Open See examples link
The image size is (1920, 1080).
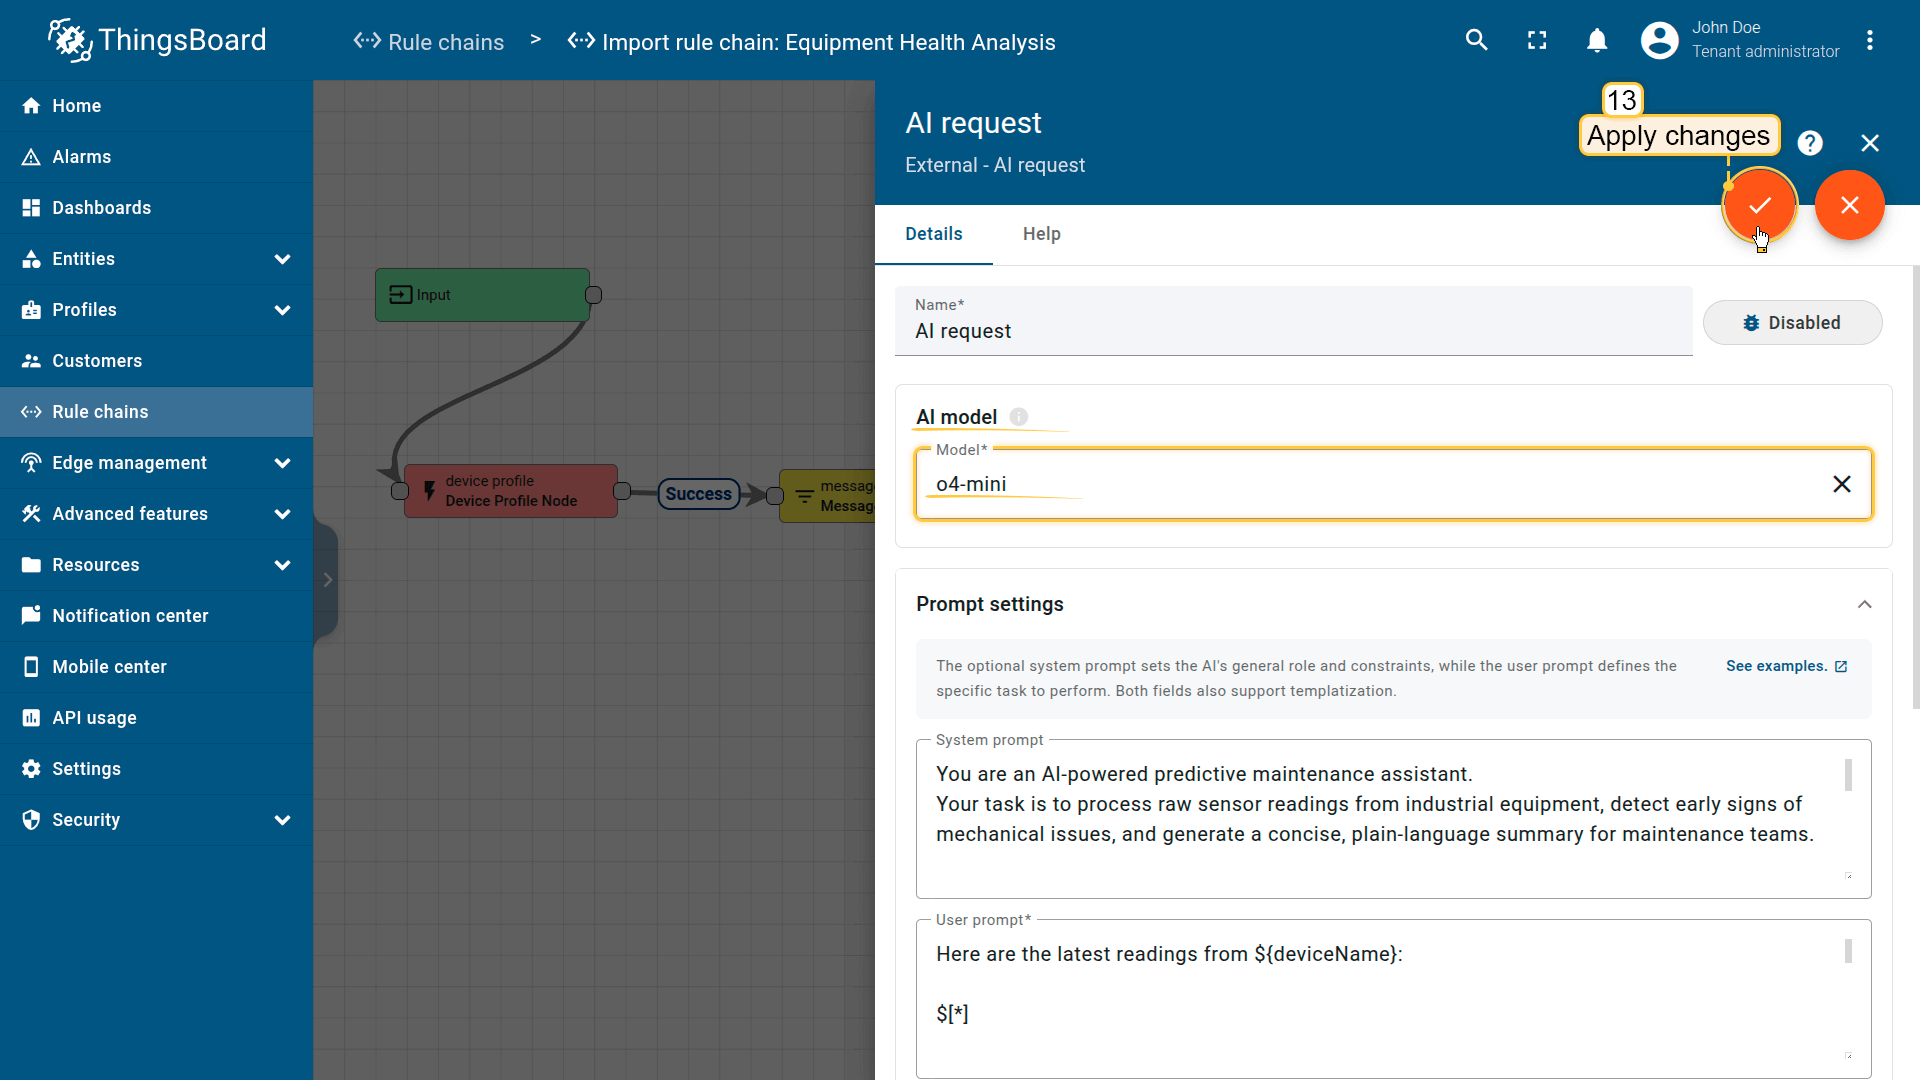pos(1786,666)
